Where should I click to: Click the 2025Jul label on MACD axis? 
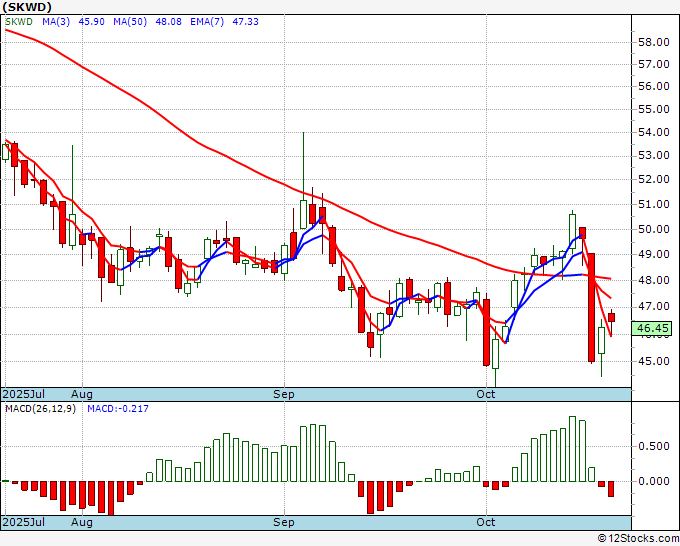tap(24, 522)
